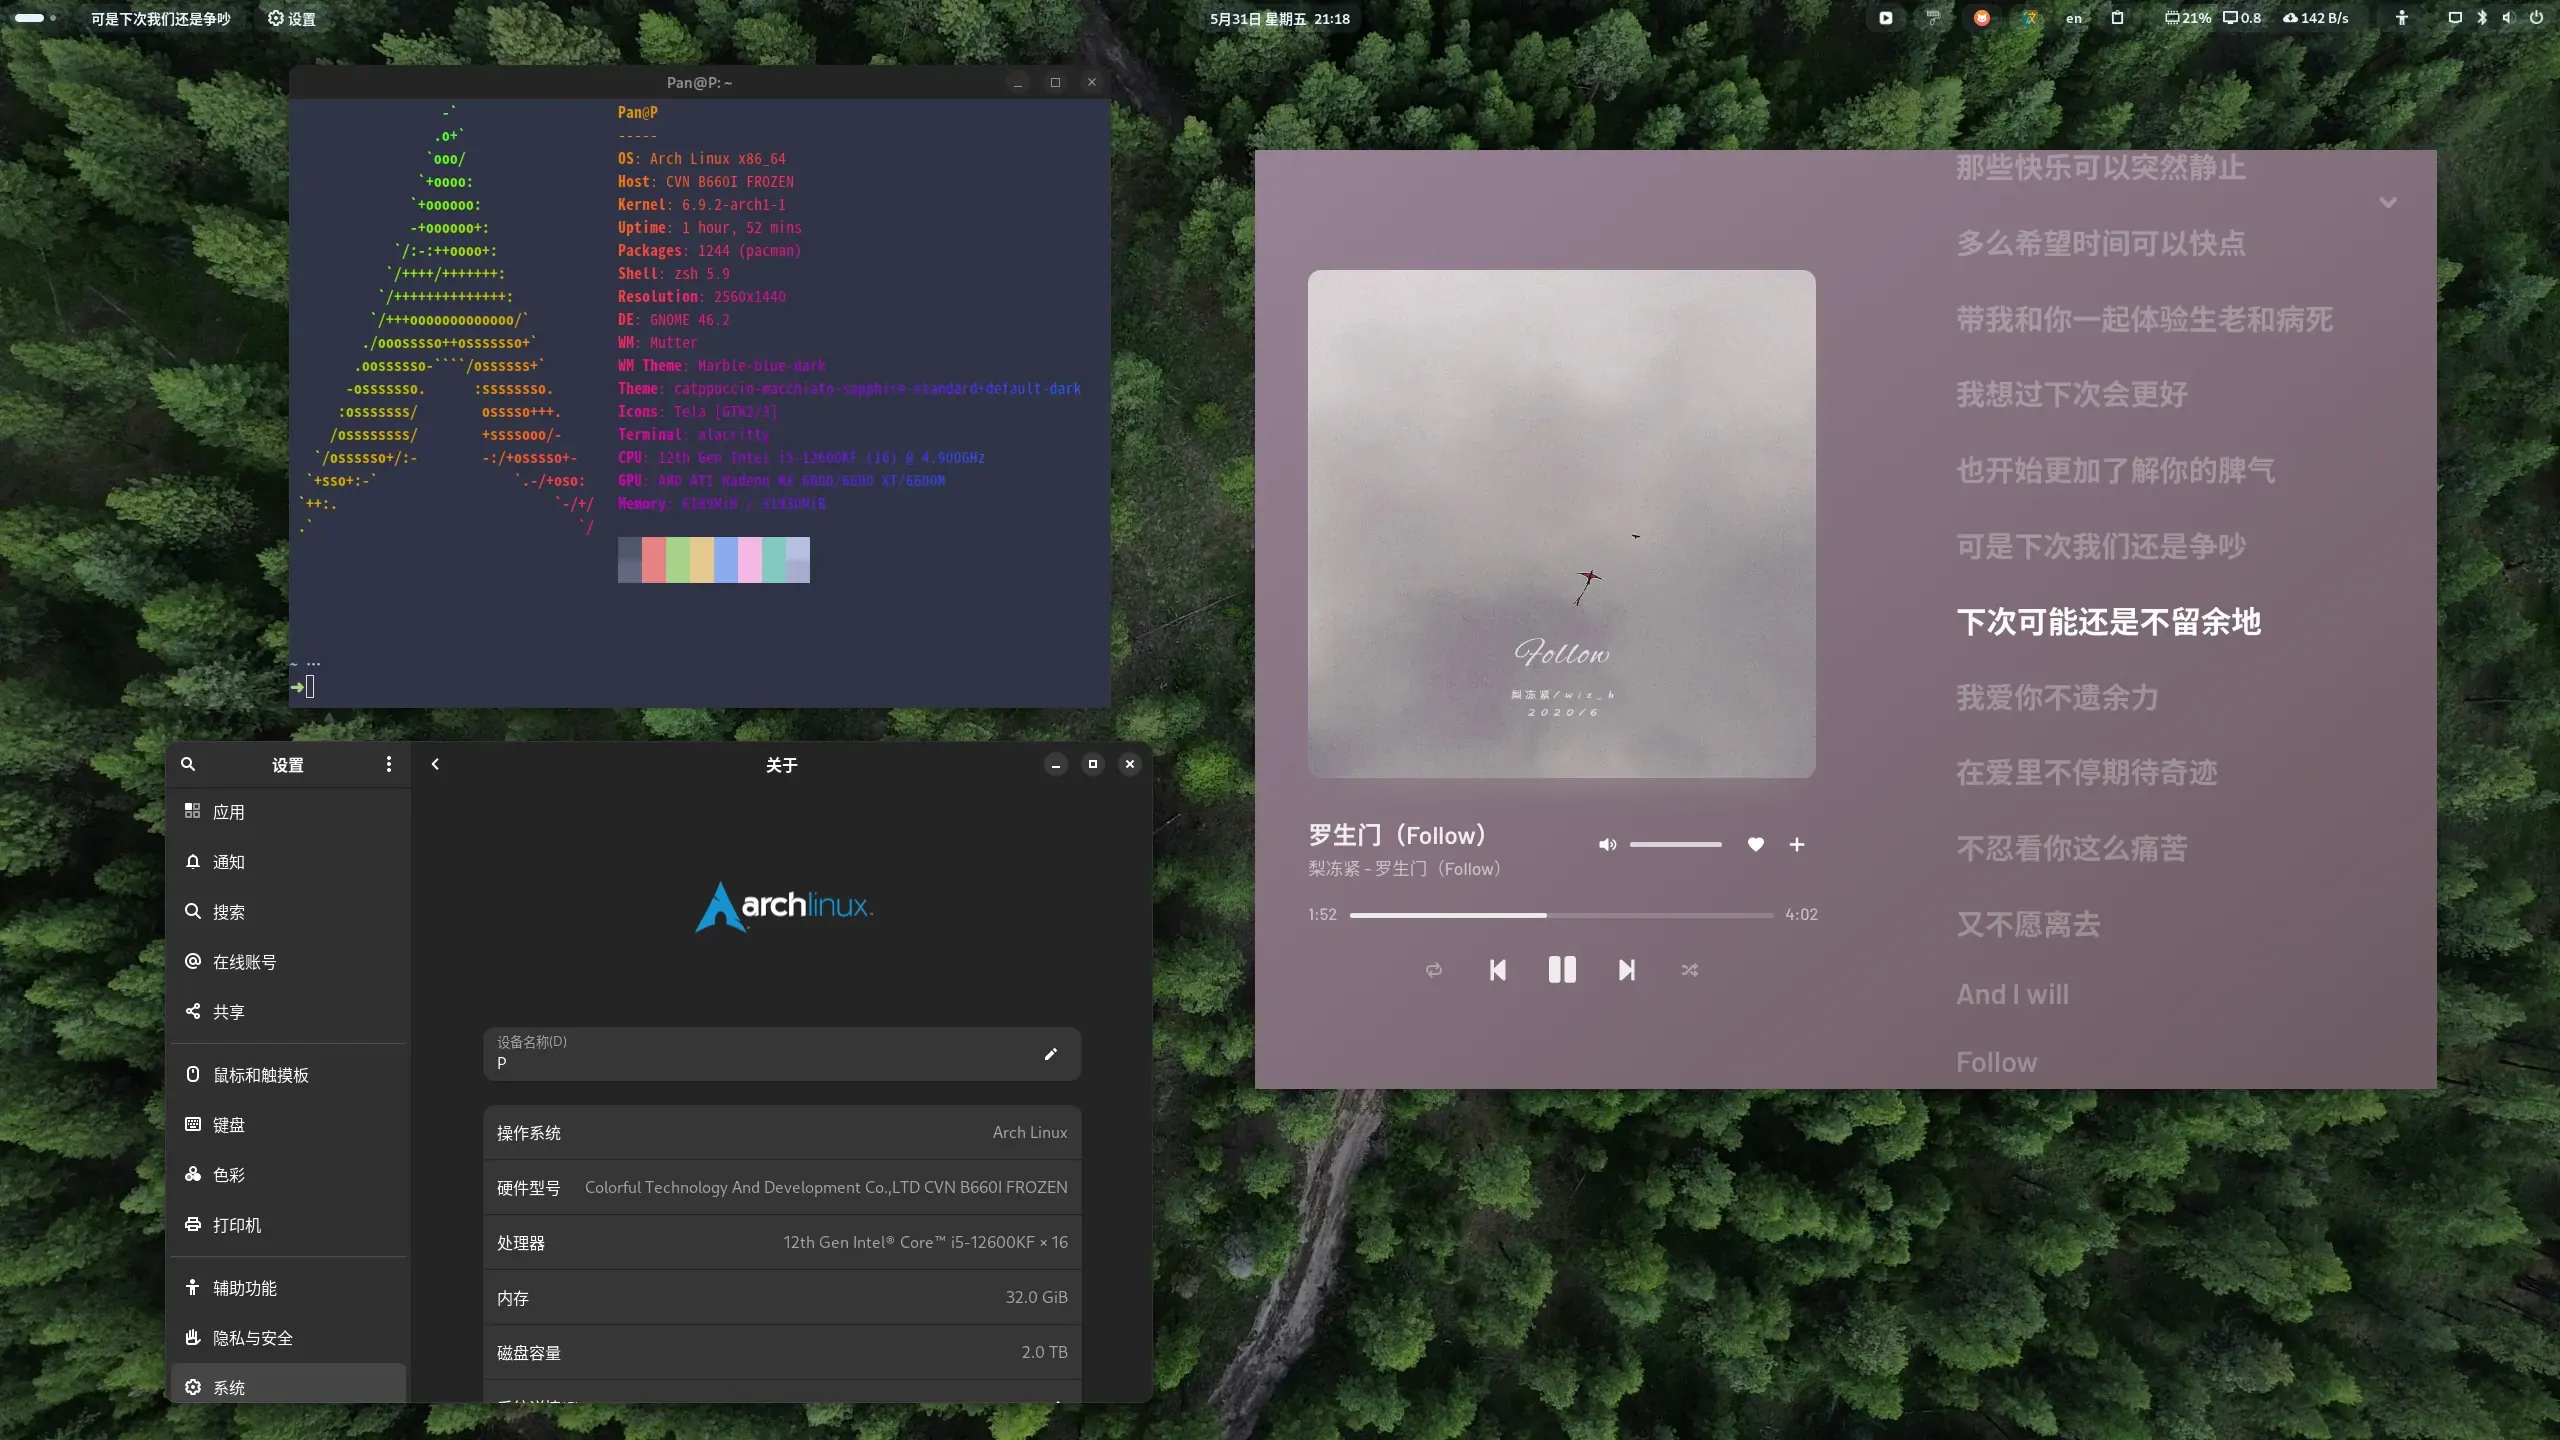This screenshot has width=2560, height=1440.
Task: Open 鼠标和触摸板 settings category
Action: tap(289, 1074)
